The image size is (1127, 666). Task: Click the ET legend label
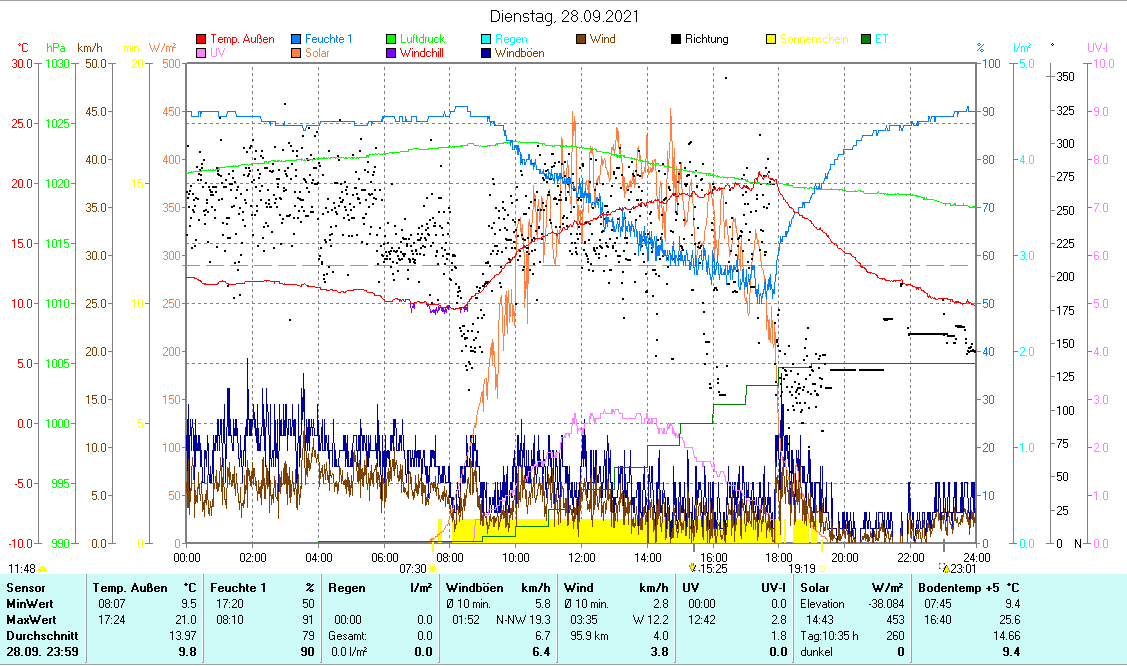(x=881, y=39)
